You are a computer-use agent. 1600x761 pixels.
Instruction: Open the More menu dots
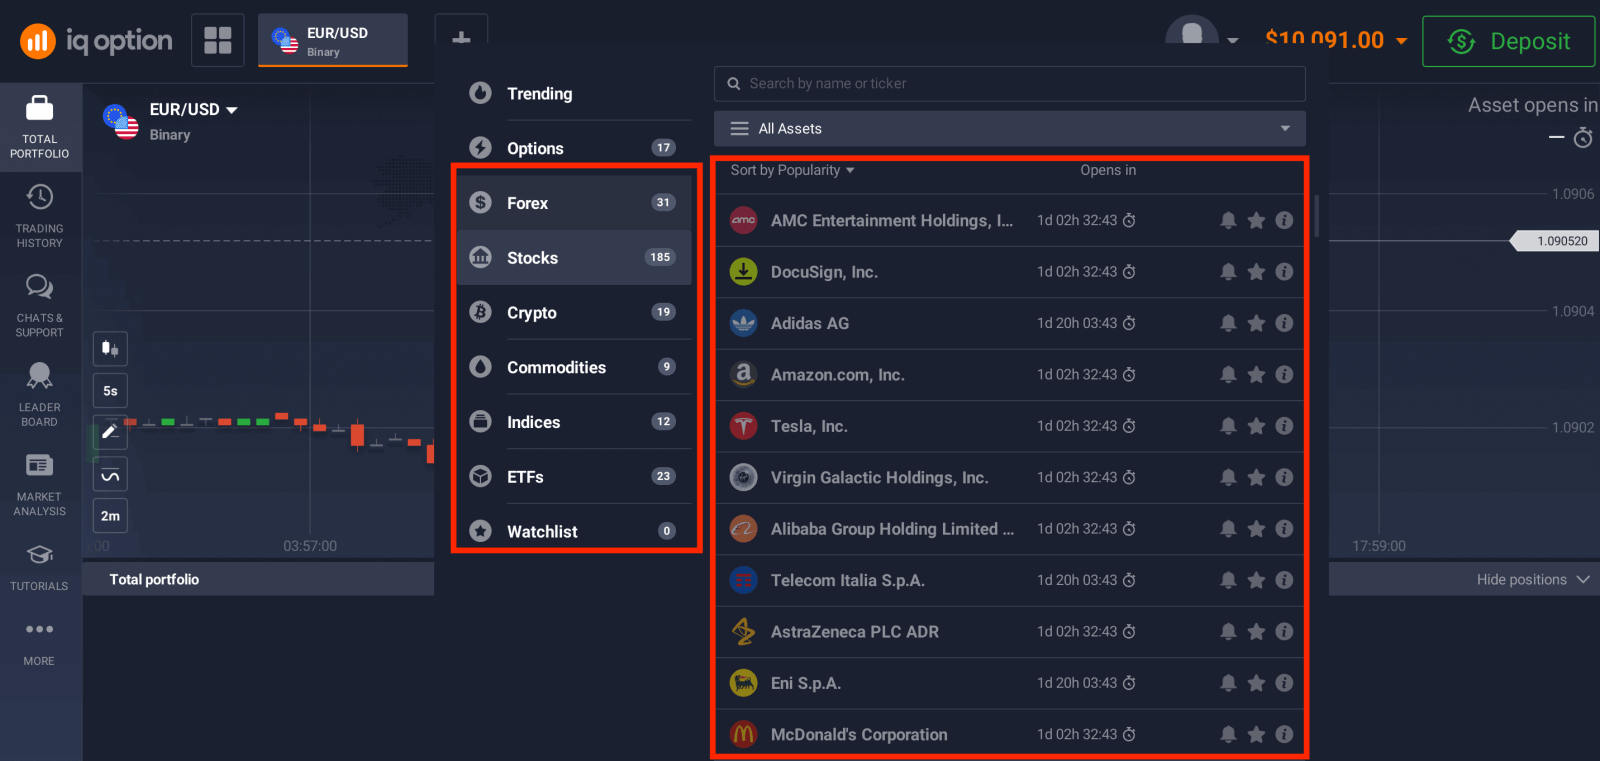[x=39, y=629]
